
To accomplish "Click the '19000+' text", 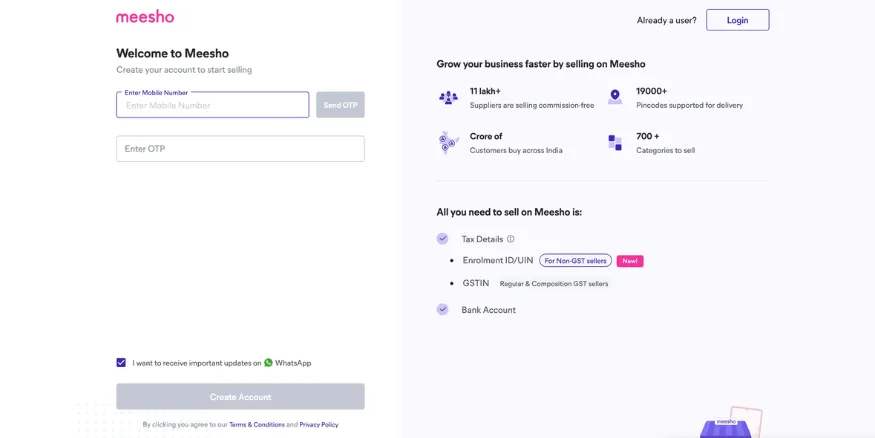I will coord(651,91).
